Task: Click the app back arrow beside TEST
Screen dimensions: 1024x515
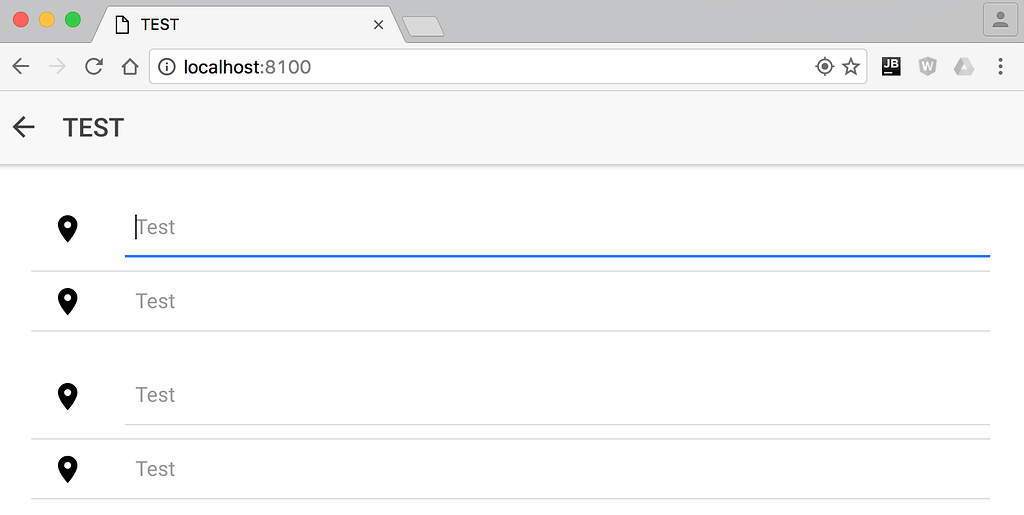Action: 24,127
